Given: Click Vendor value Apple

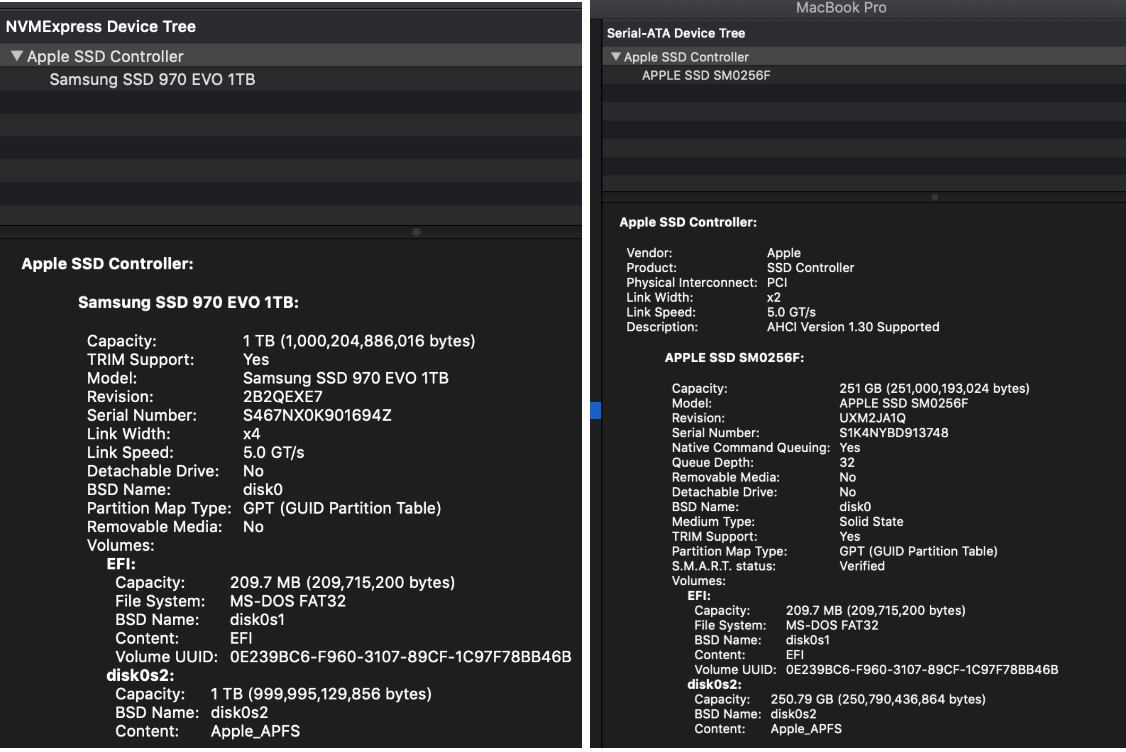Looking at the screenshot, I should pyautogui.click(x=783, y=253).
